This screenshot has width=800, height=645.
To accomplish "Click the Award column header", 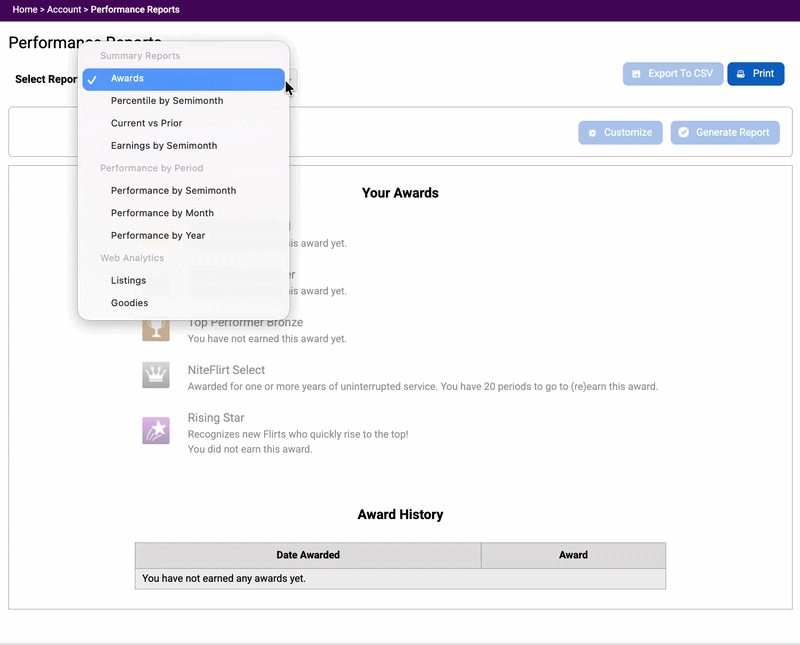I will pos(573,555).
